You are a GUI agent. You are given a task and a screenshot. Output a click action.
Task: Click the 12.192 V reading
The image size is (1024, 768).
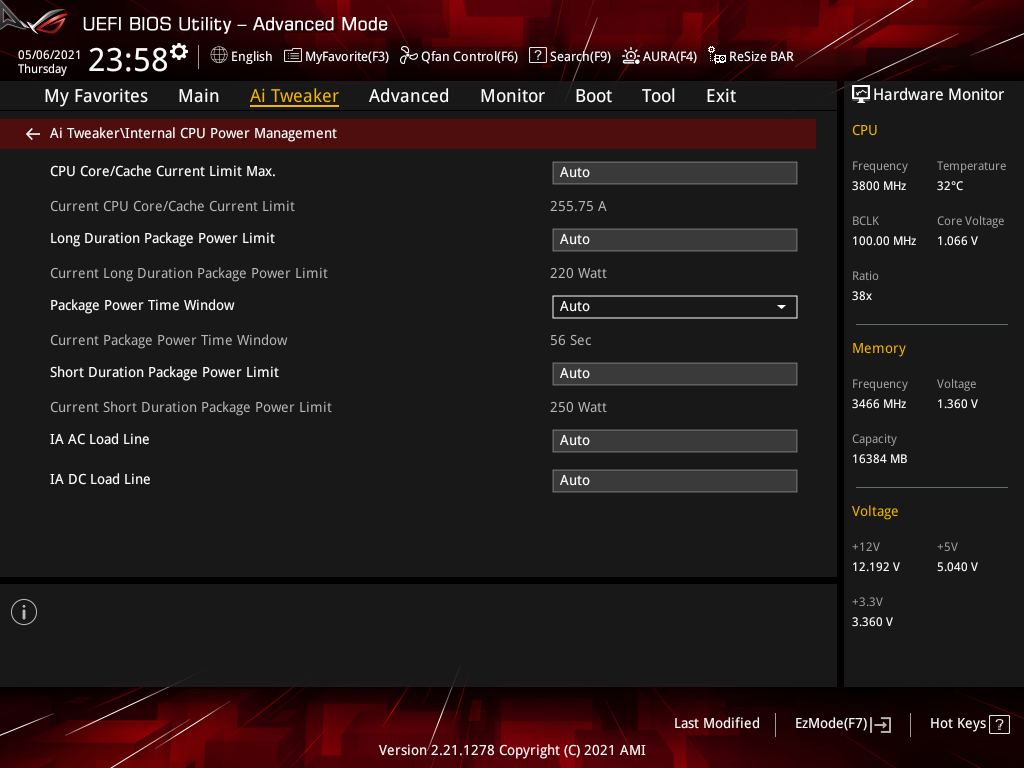876,566
